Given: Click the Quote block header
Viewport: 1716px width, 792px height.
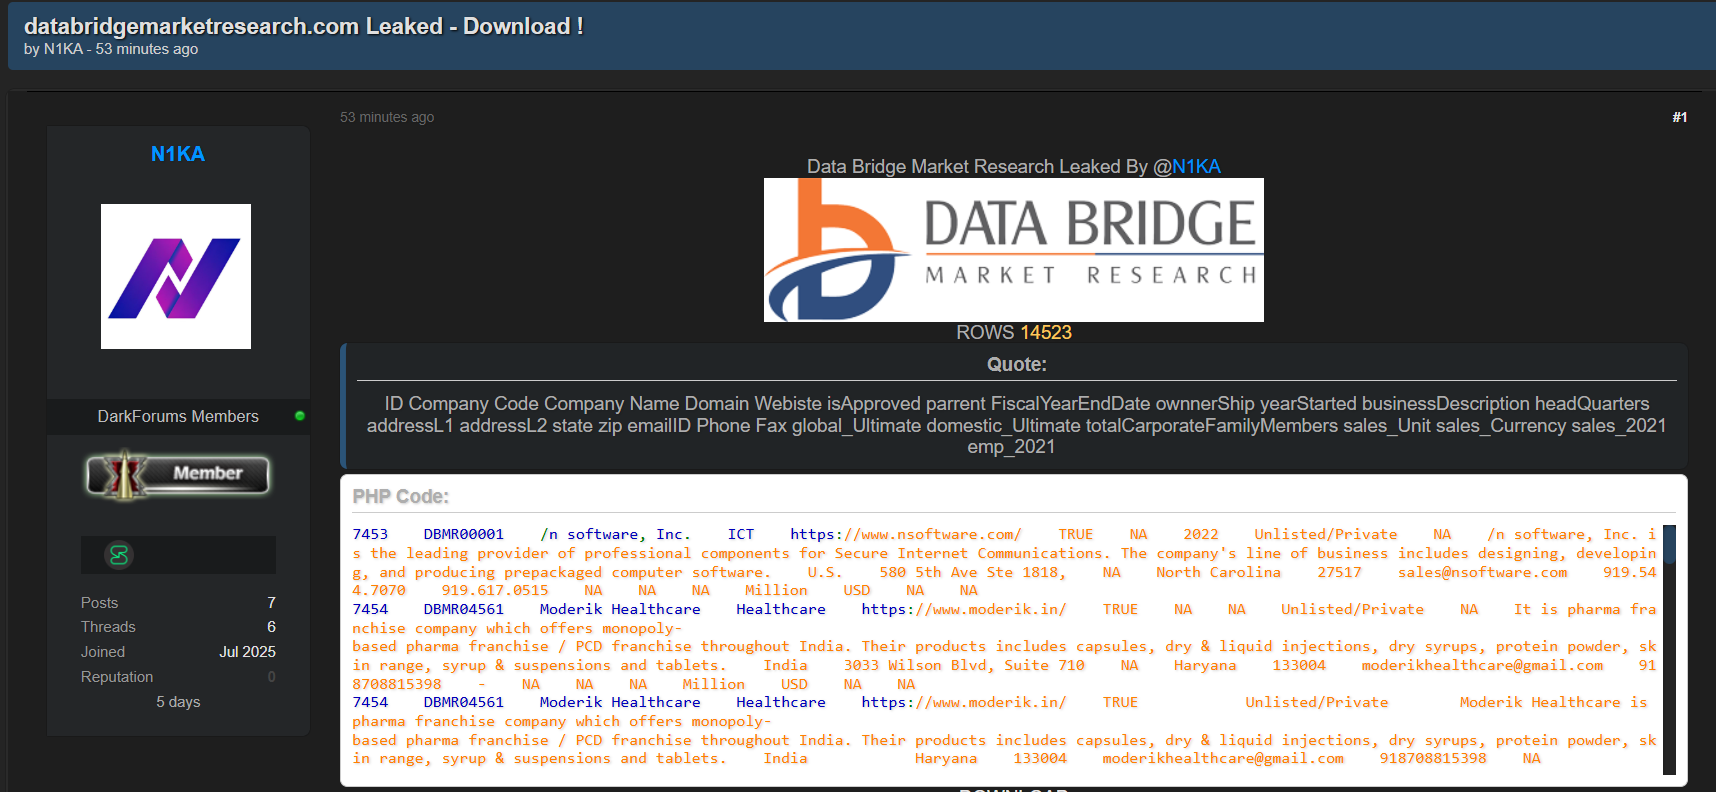Looking at the screenshot, I should 1016,364.
